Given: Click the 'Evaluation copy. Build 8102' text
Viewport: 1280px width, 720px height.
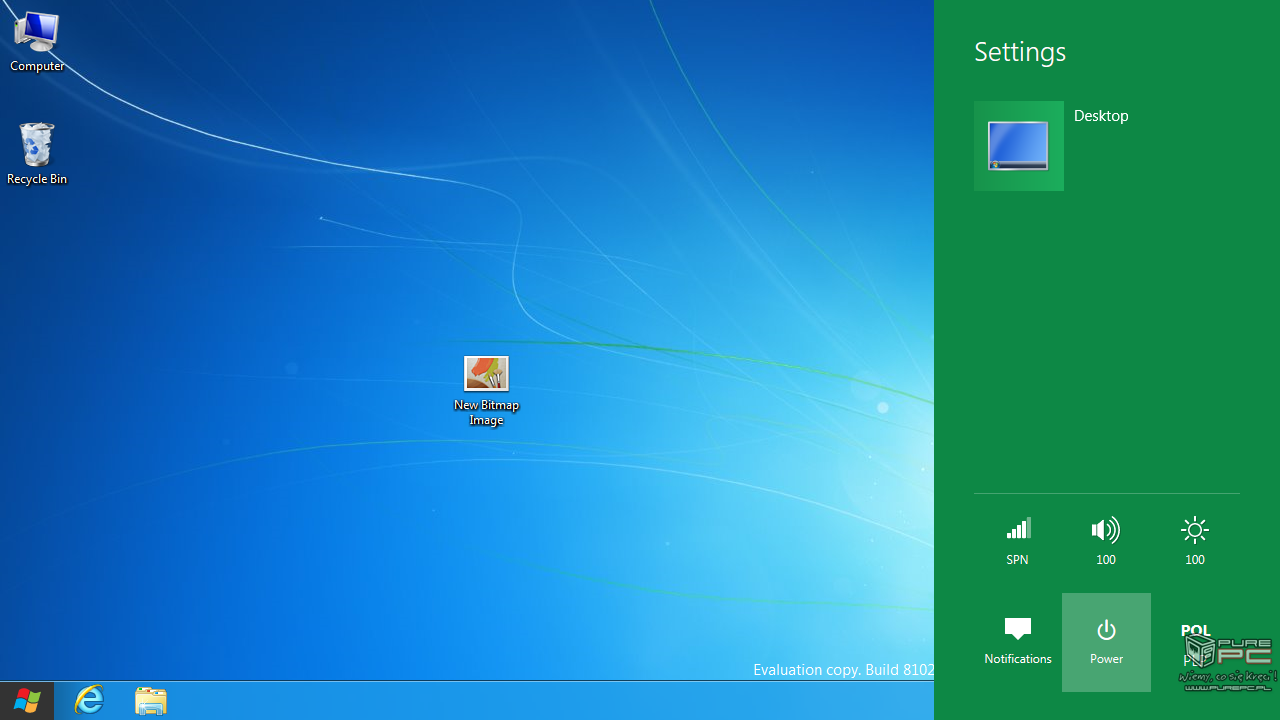Looking at the screenshot, I should pos(843,669).
